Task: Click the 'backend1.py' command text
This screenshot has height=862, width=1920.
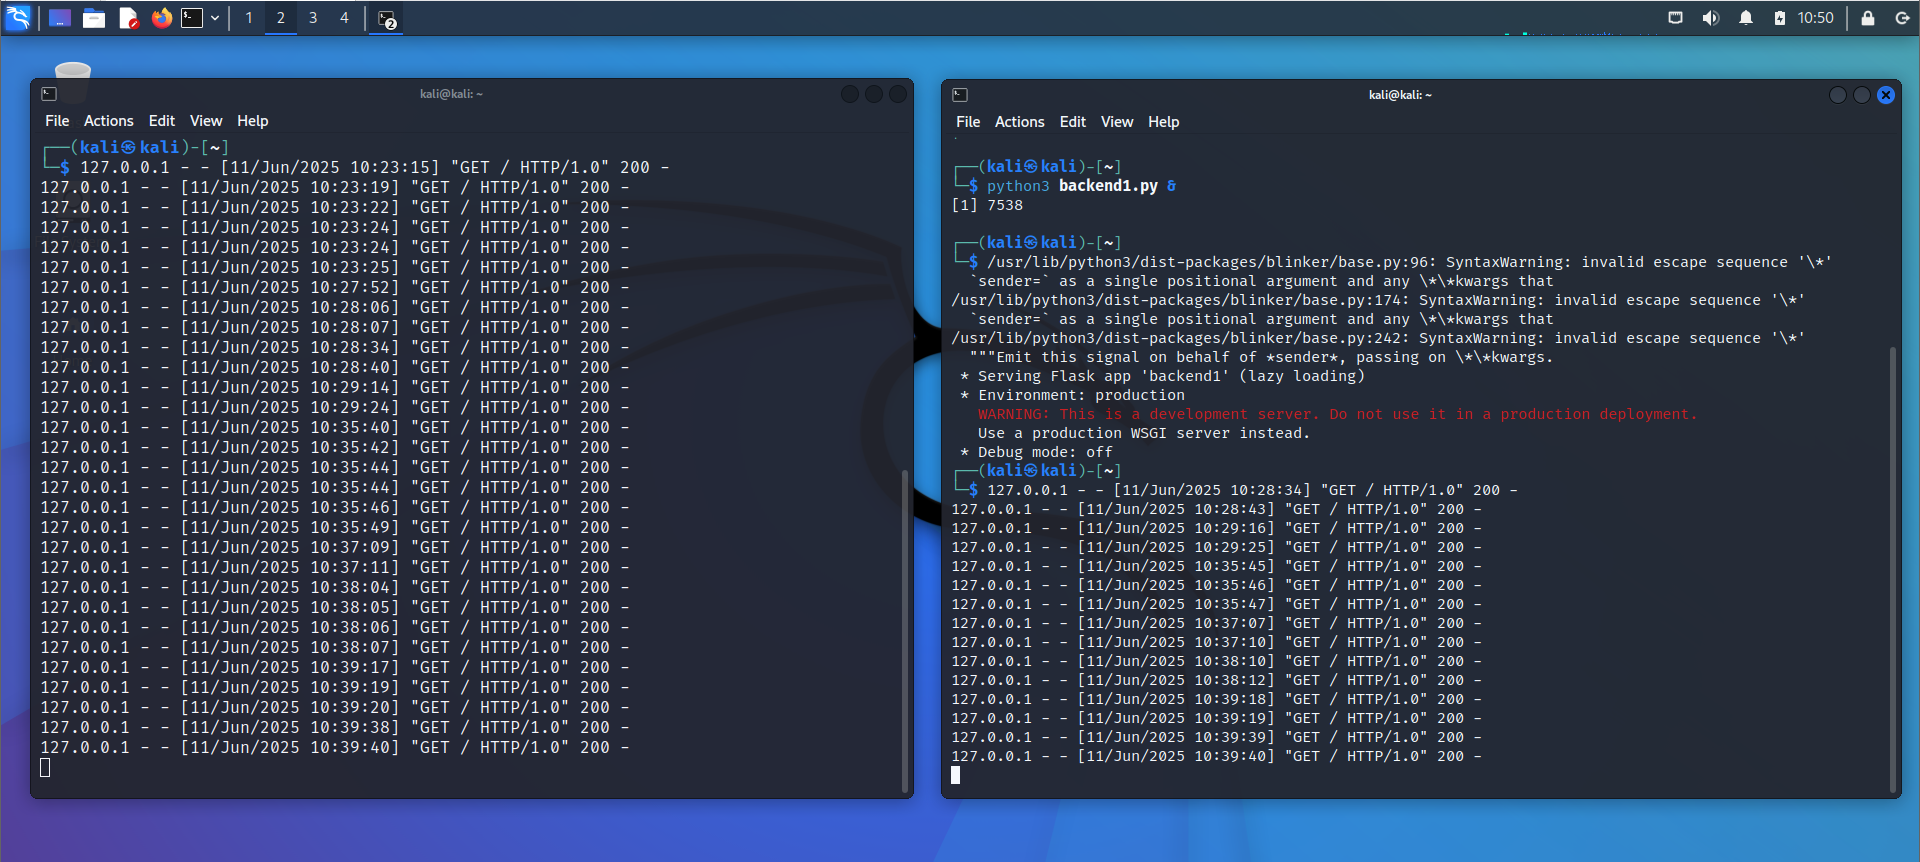Action: point(1108,186)
